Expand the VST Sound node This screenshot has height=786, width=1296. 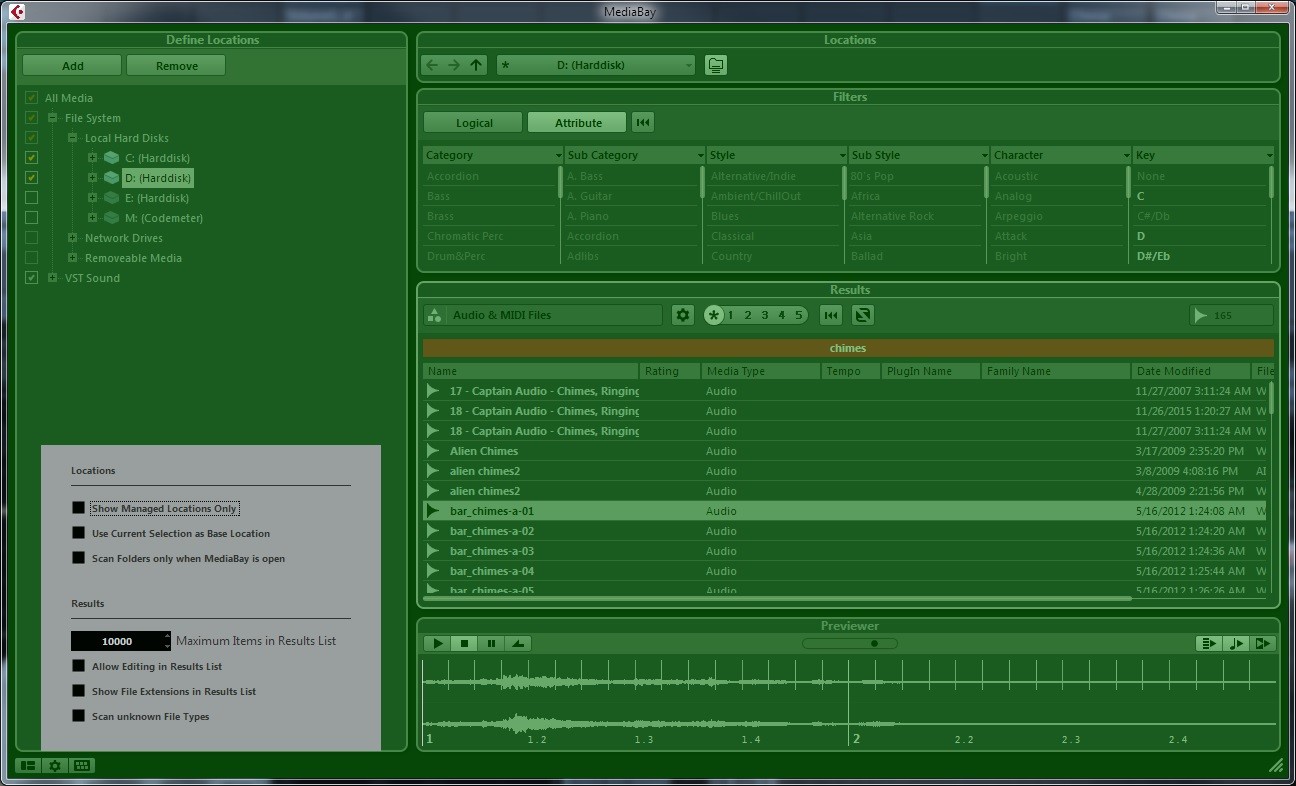pos(52,278)
